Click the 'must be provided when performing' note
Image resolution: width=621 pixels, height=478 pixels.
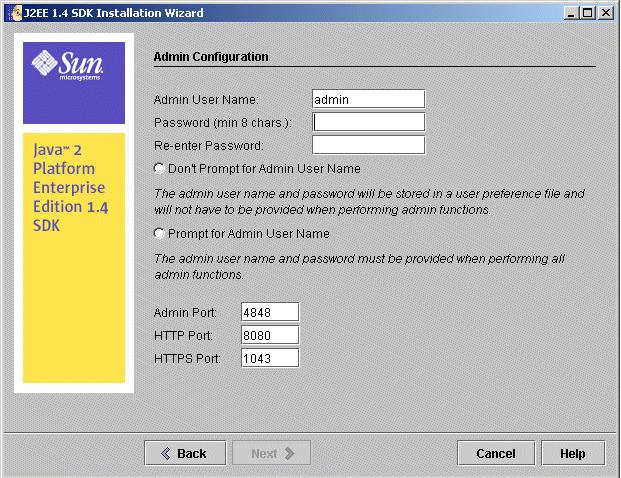[359, 266]
